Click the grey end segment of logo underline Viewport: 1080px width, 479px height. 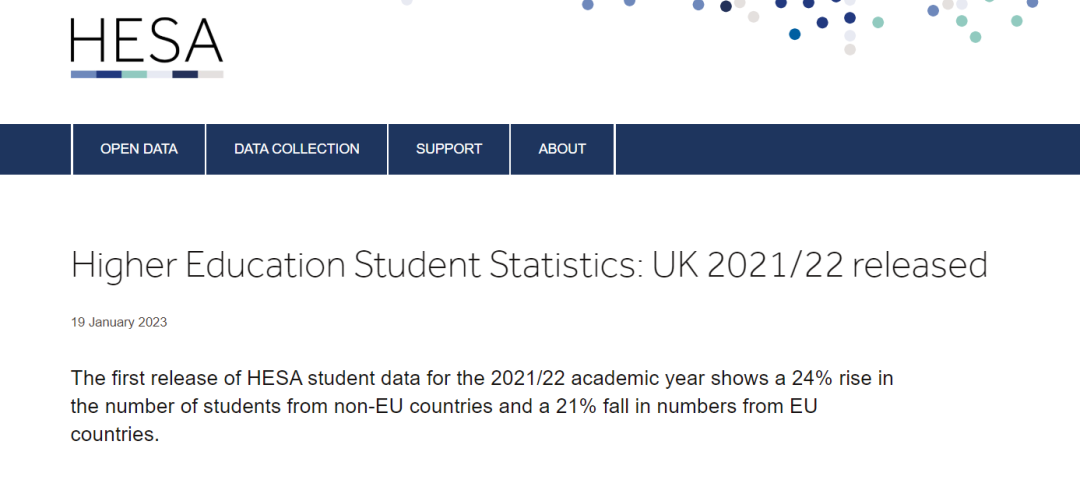[211, 74]
